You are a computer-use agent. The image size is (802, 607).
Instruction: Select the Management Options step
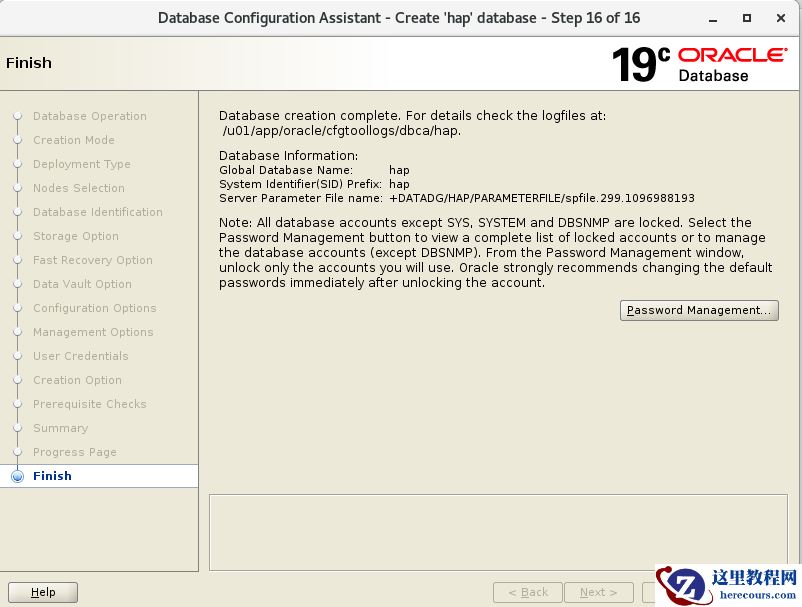[93, 332]
